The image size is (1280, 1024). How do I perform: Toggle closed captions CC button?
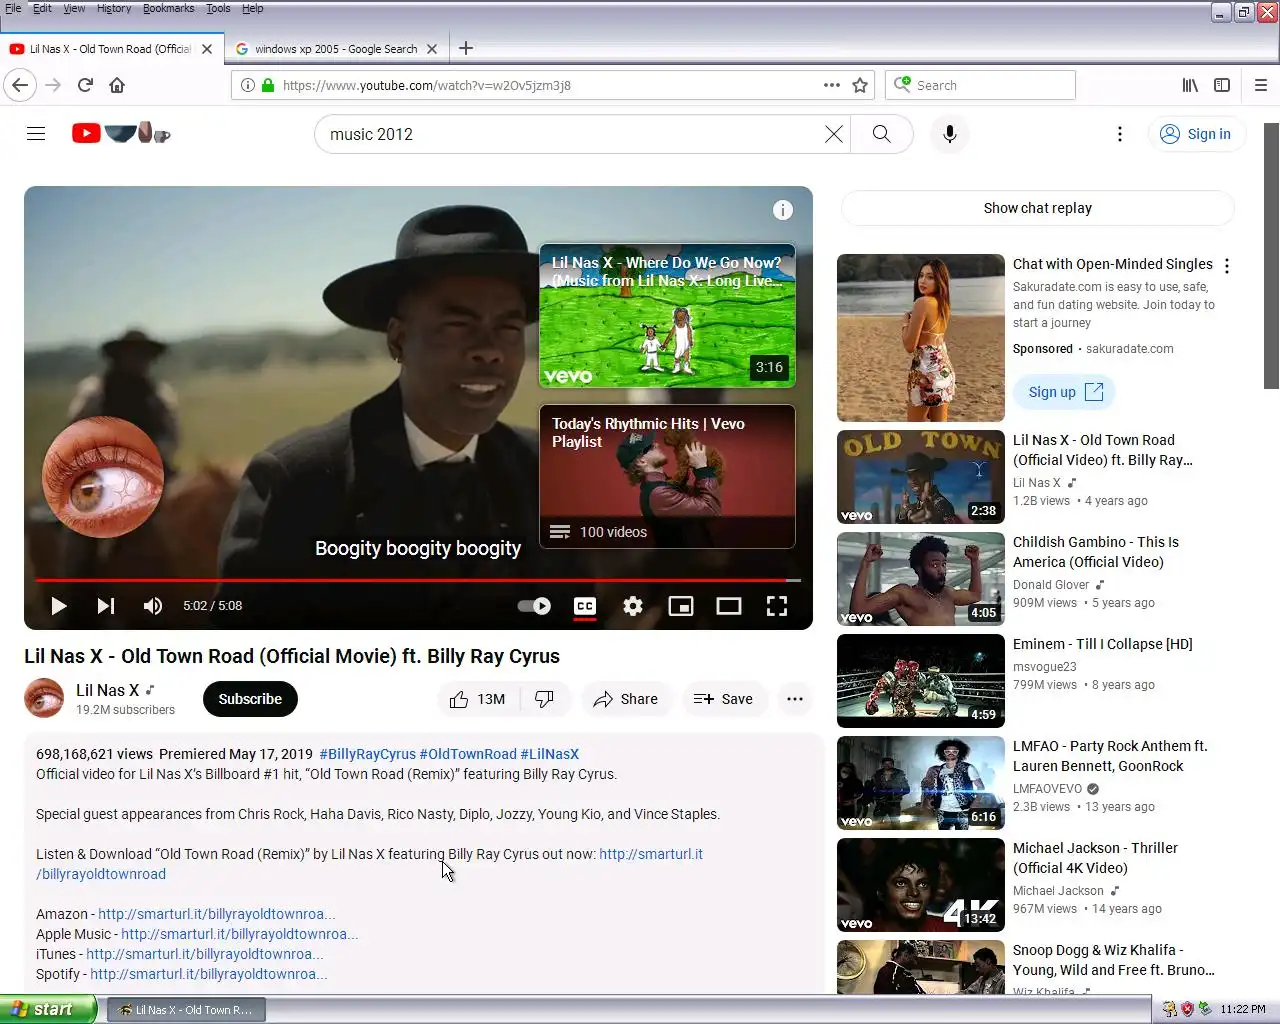[x=585, y=606]
